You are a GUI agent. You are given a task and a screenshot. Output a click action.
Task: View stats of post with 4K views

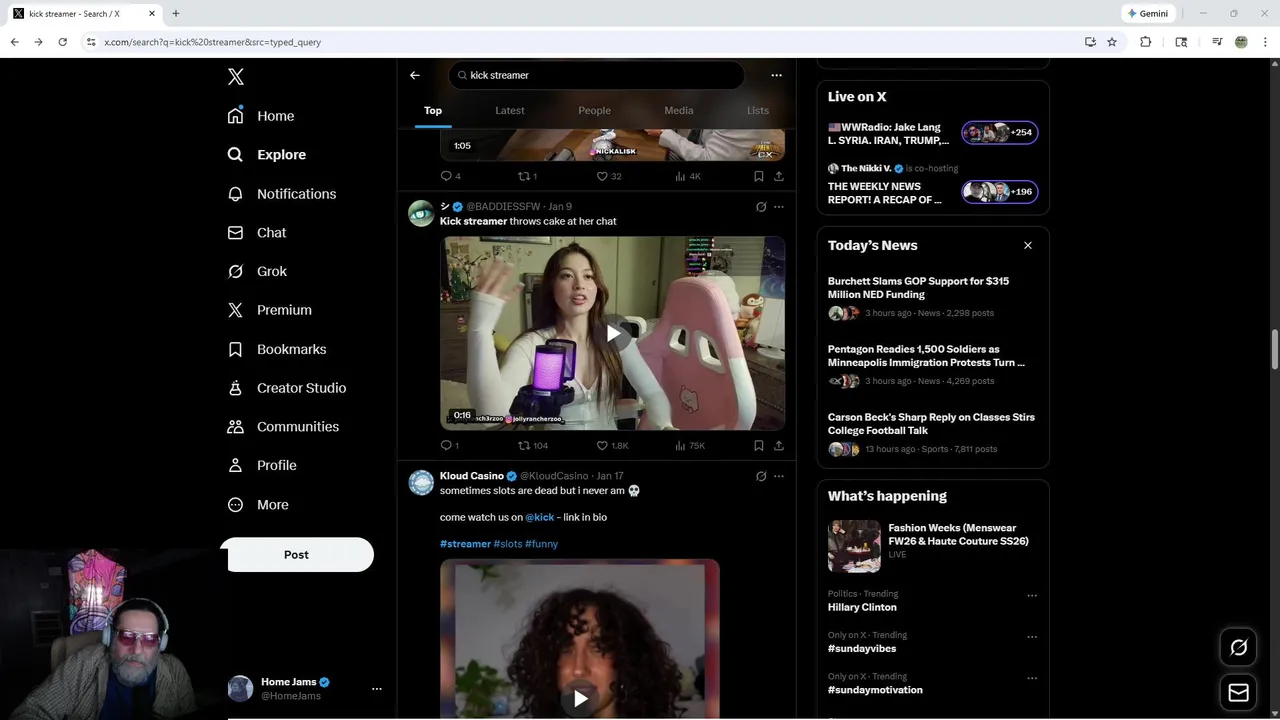pos(688,176)
